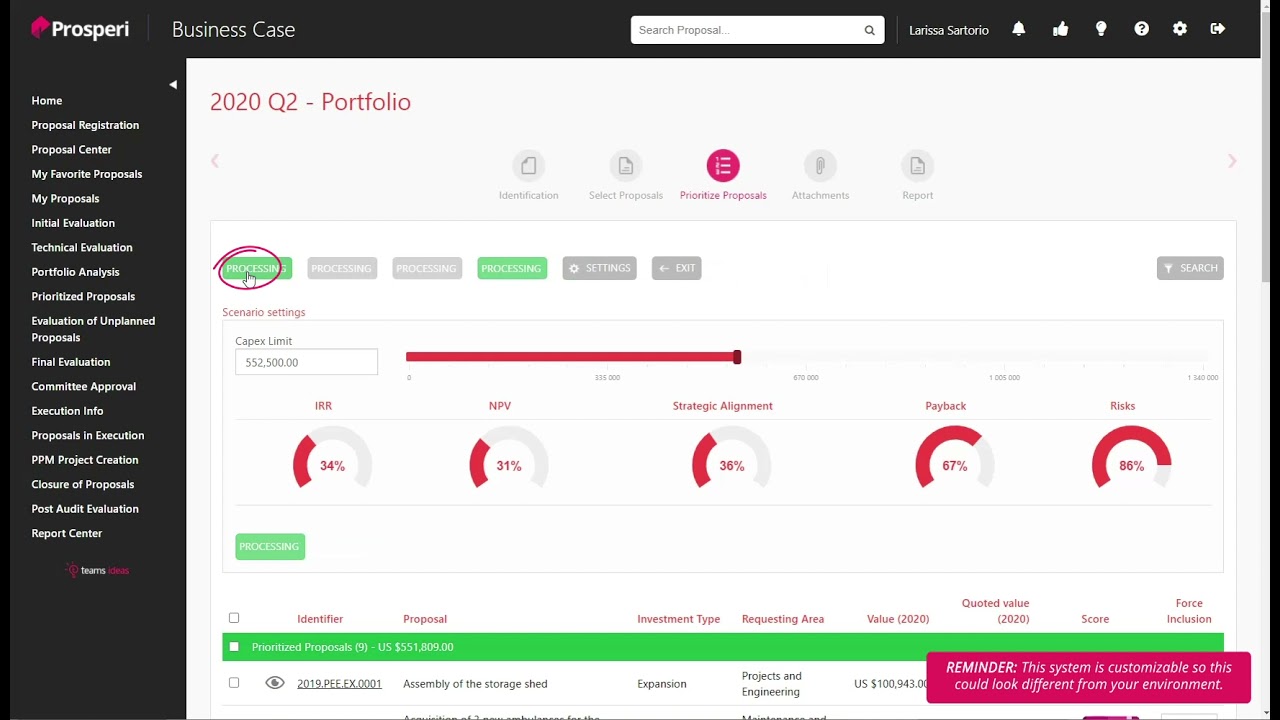1280x720 pixels.
Task: Open Home in sidebar
Action: (x=47, y=100)
